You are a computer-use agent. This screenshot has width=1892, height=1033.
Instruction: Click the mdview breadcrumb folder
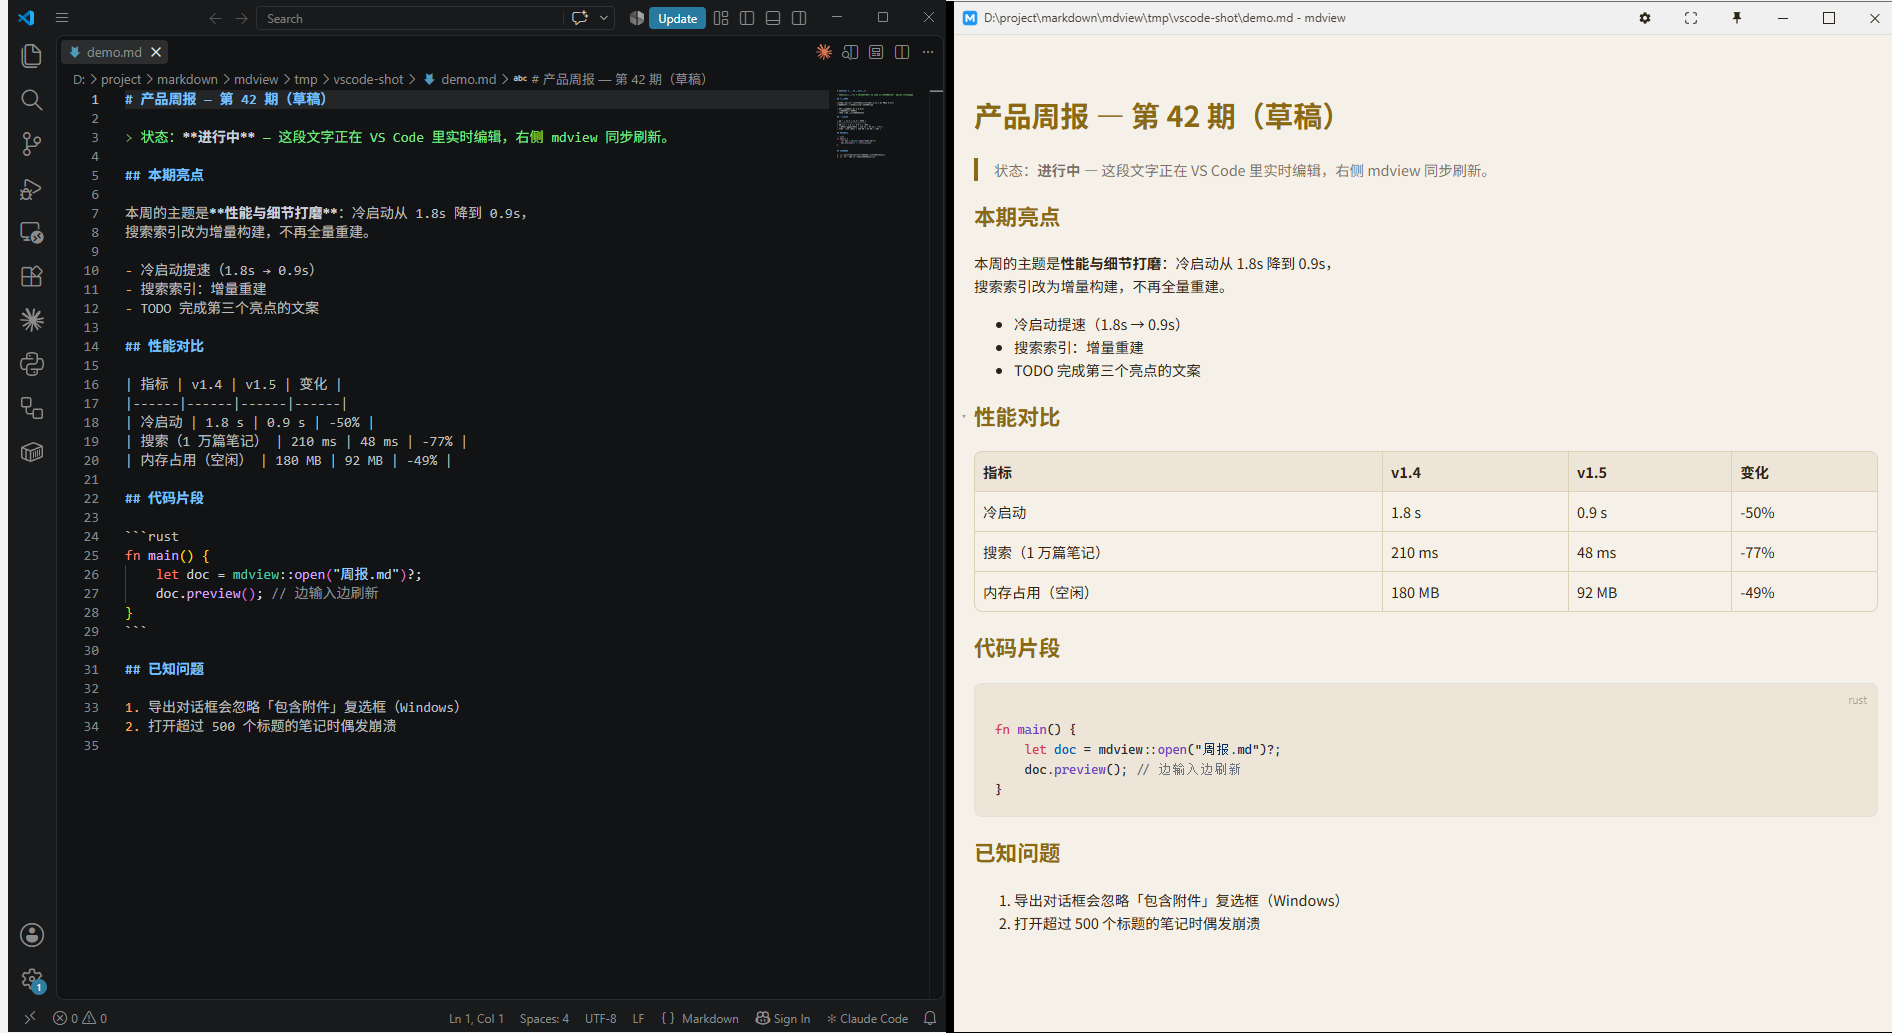pos(256,79)
